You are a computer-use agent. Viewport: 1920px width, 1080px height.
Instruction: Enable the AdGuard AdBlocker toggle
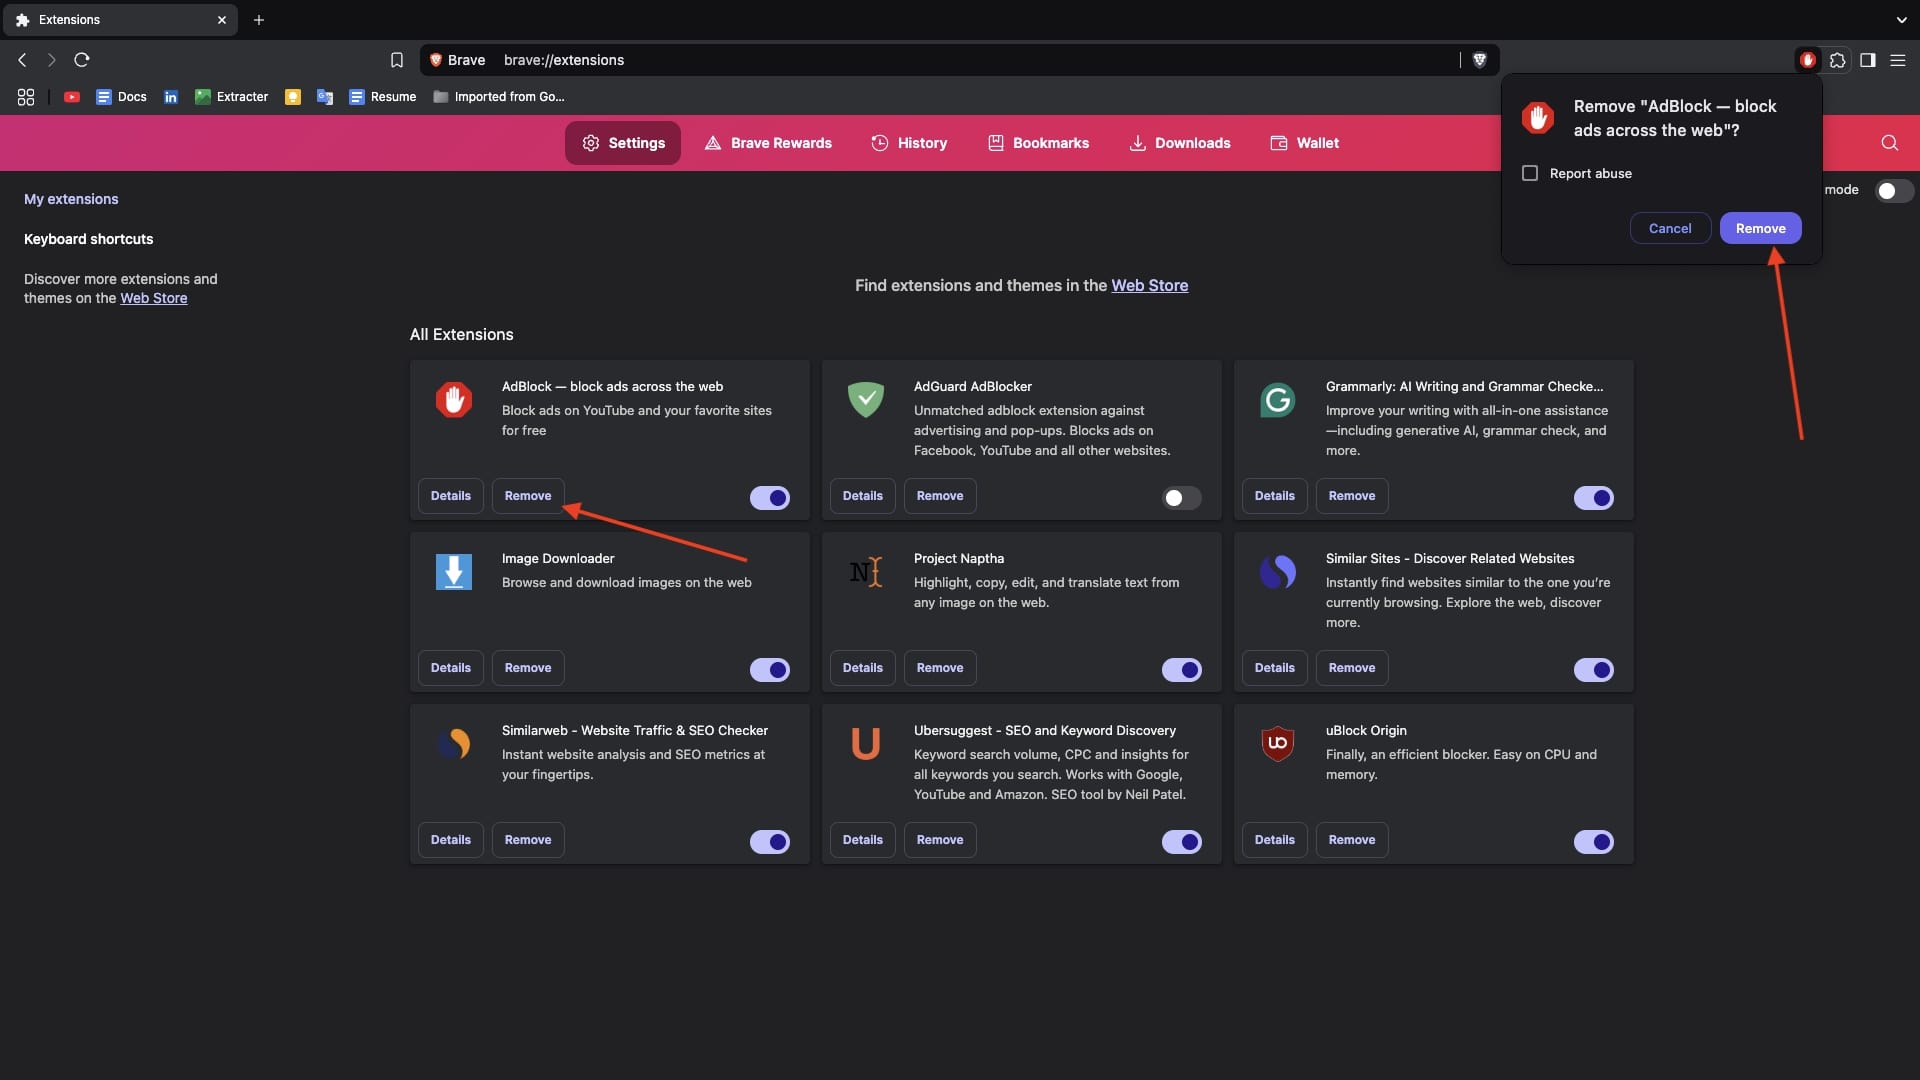pos(1181,497)
